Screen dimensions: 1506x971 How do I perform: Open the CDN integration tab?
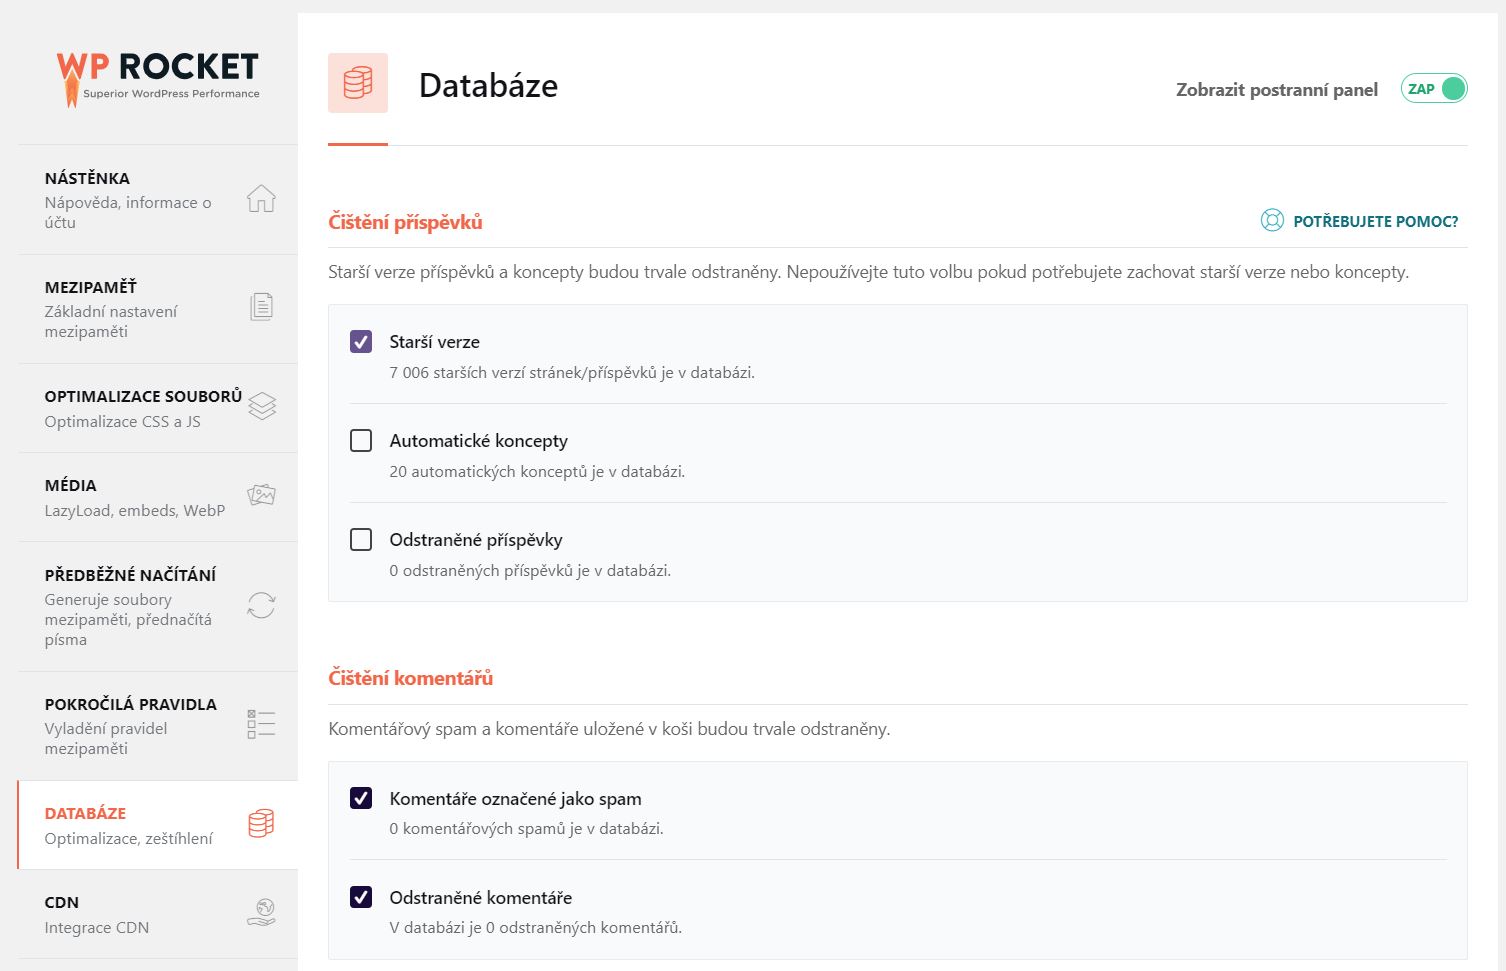point(158,914)
